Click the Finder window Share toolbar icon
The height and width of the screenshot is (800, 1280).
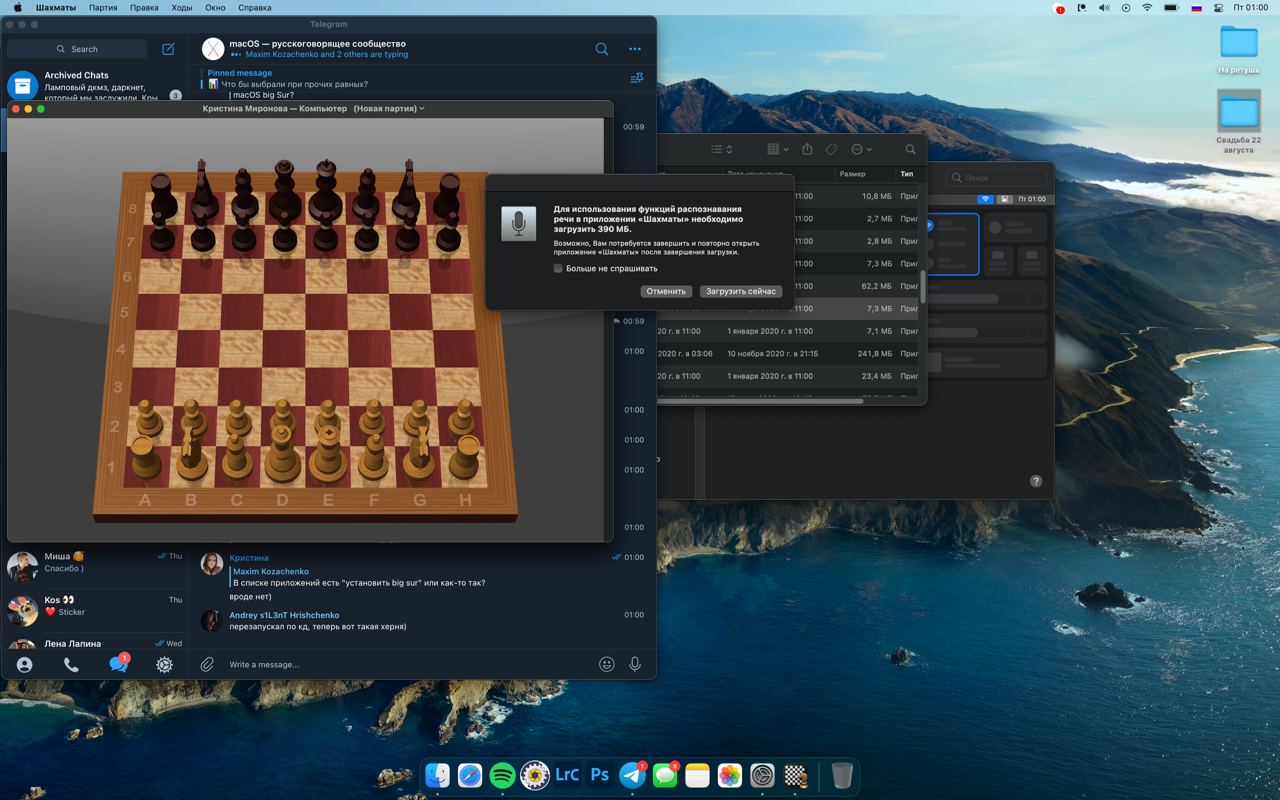[807, 149]
